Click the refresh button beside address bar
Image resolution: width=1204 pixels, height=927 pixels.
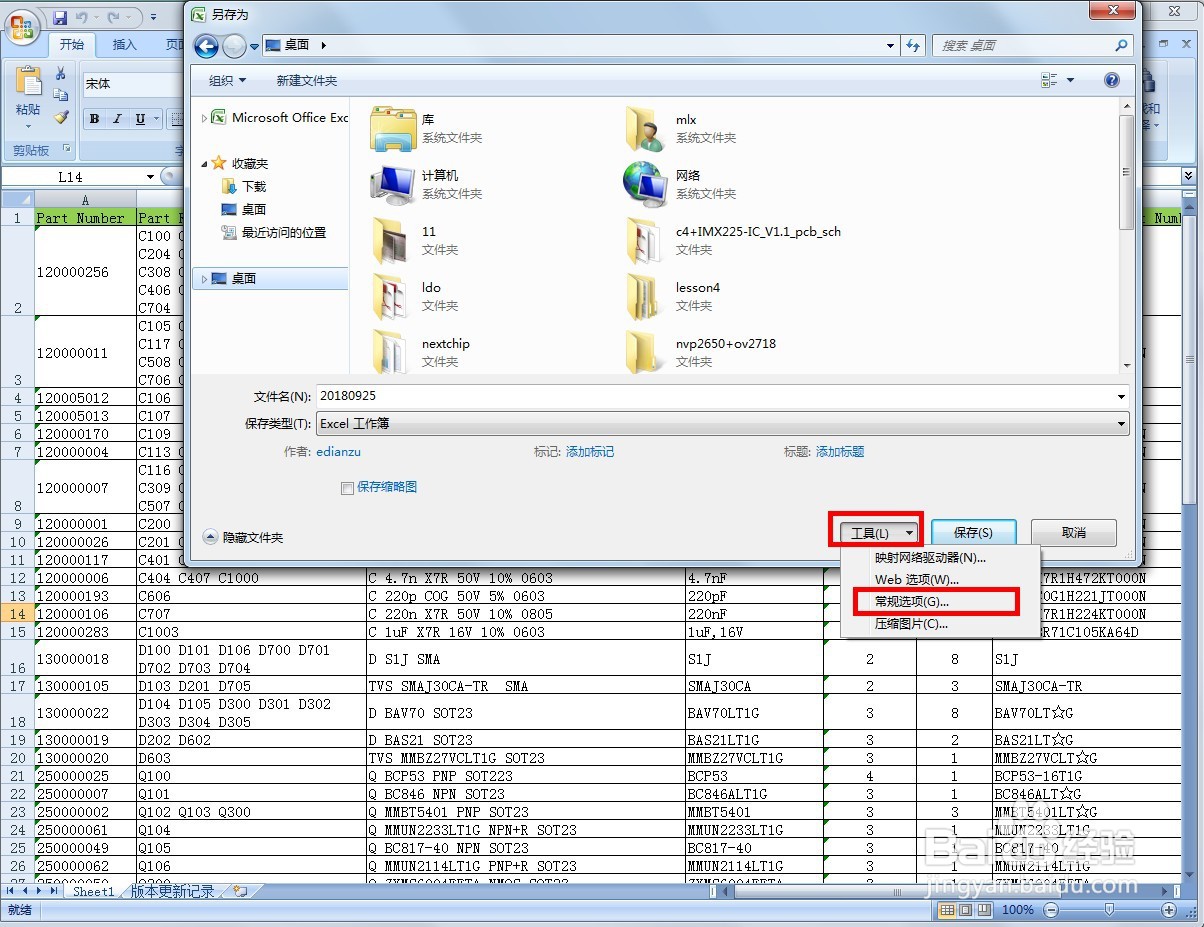(912, 45)
